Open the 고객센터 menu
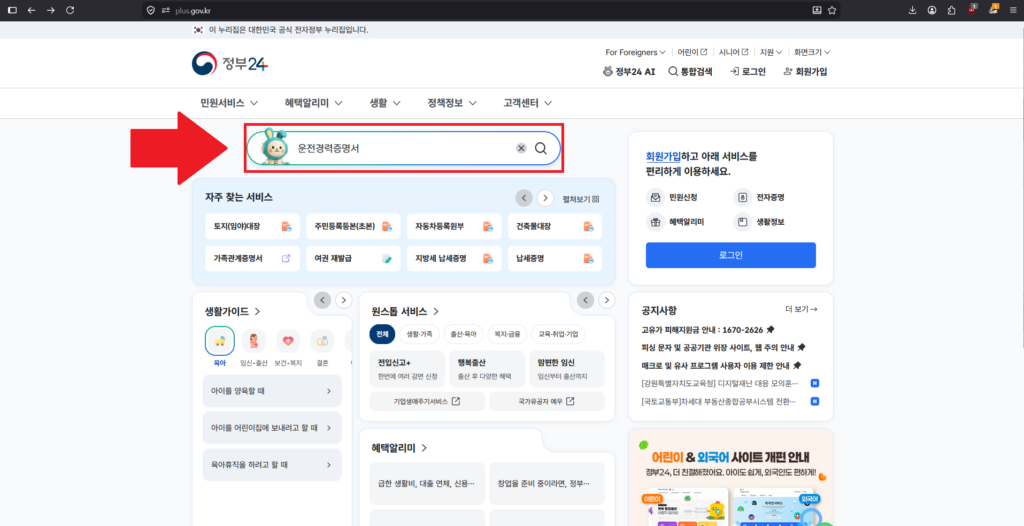Viewport: 1024px width, 526px height. point(528,103)
